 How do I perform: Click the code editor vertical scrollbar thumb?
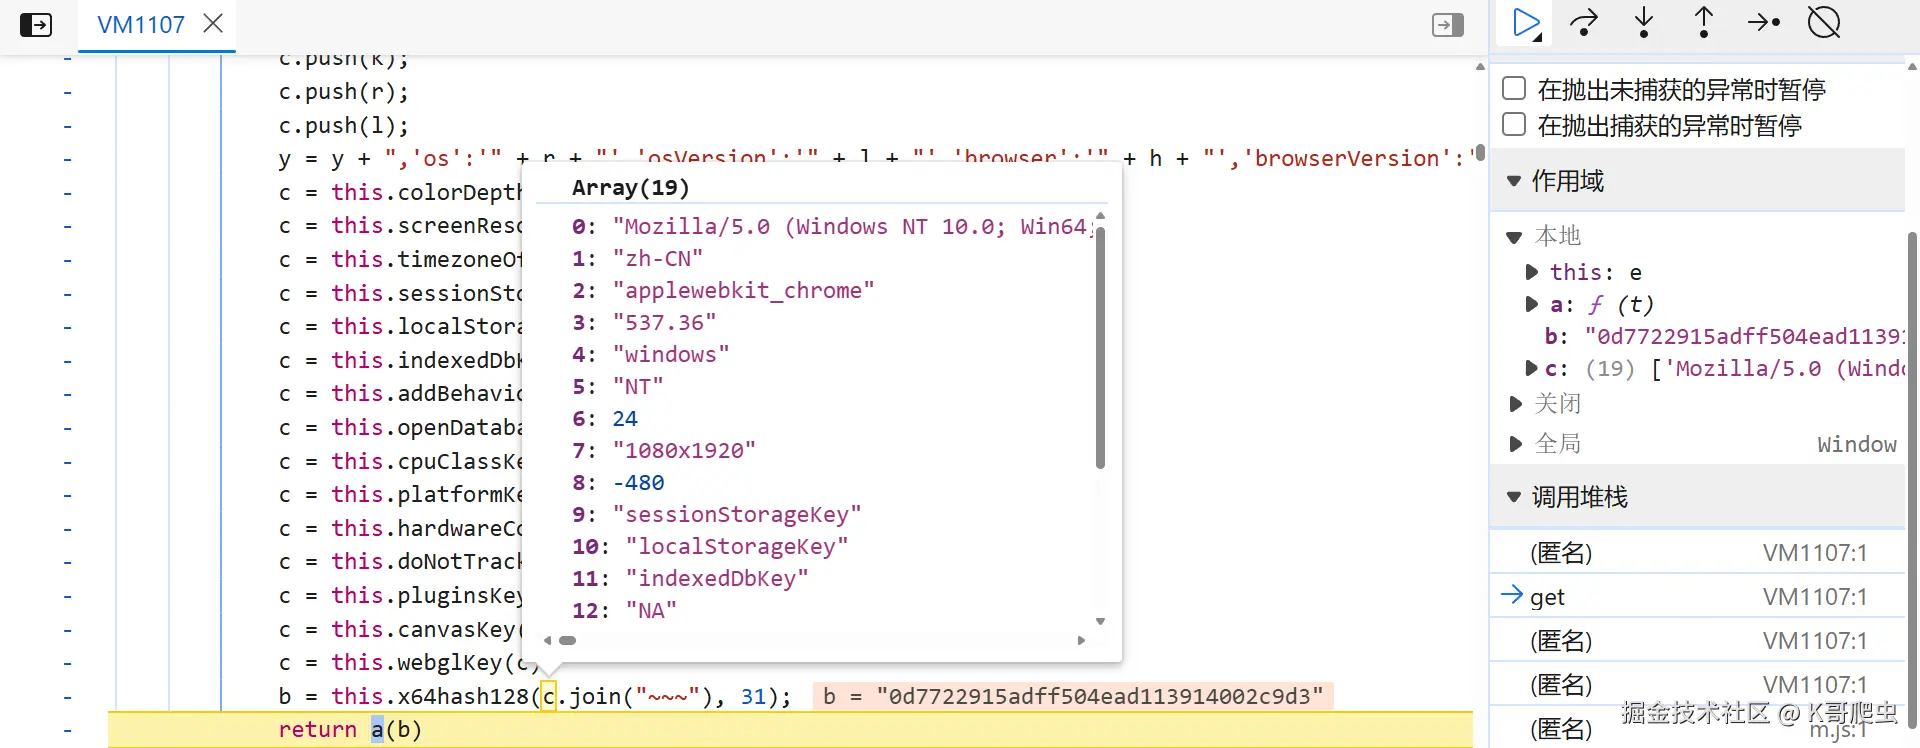click(x=1480, y=153)
